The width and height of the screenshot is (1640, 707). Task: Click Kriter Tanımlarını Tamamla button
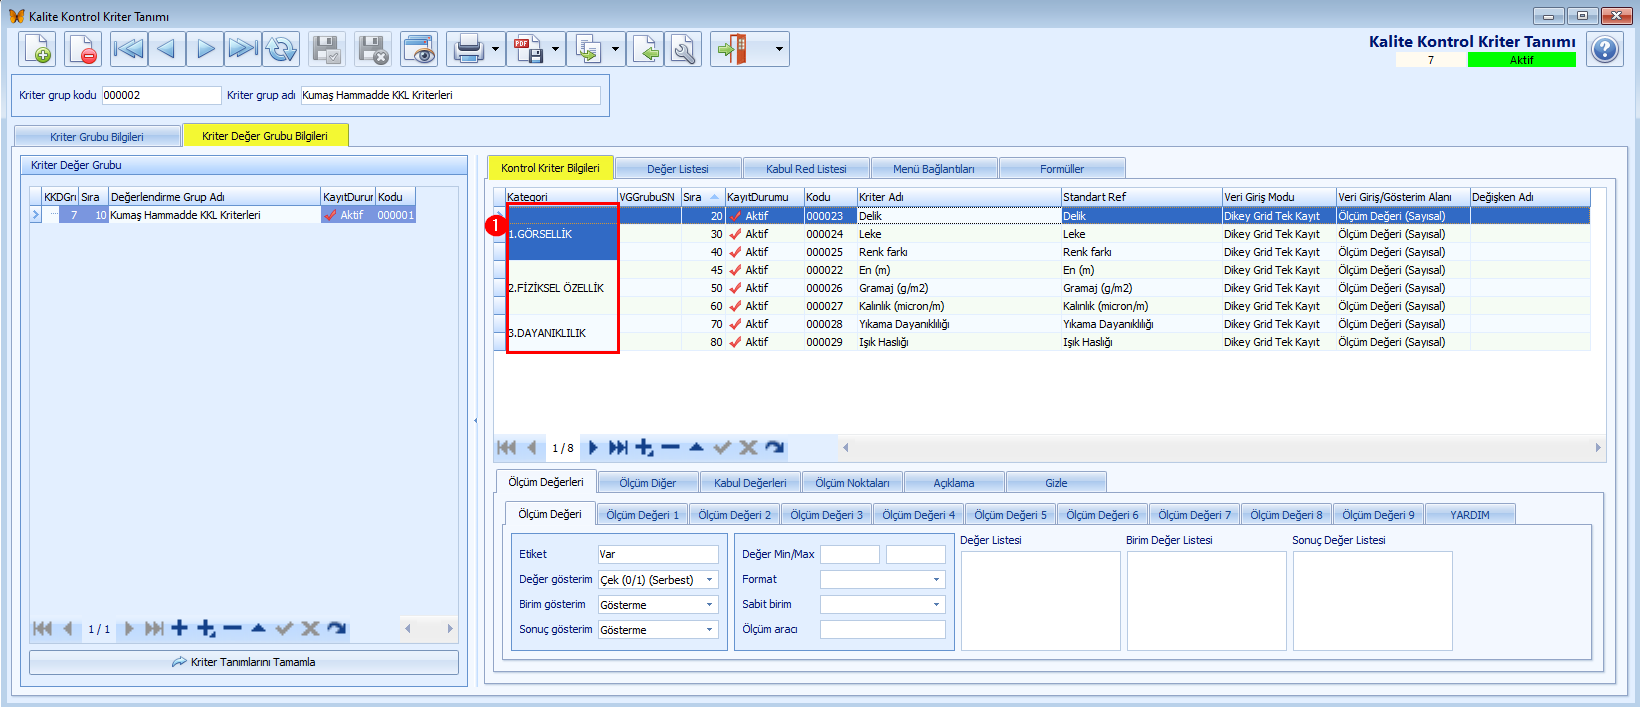pyautogui.click(x=244, y=662)
